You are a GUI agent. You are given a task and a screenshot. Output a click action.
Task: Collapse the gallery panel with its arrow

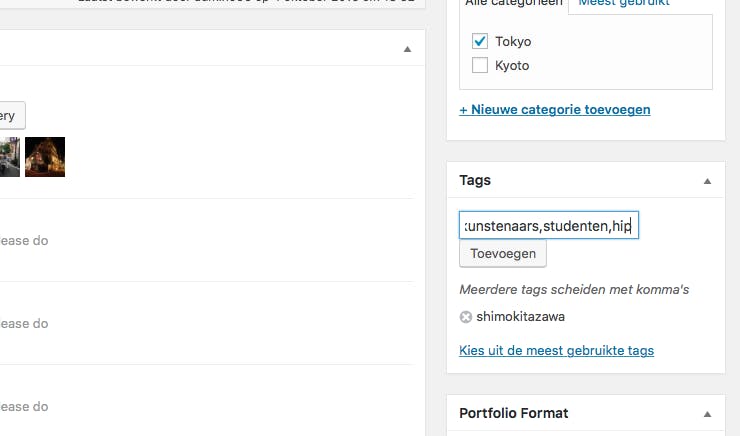[406, 48]
